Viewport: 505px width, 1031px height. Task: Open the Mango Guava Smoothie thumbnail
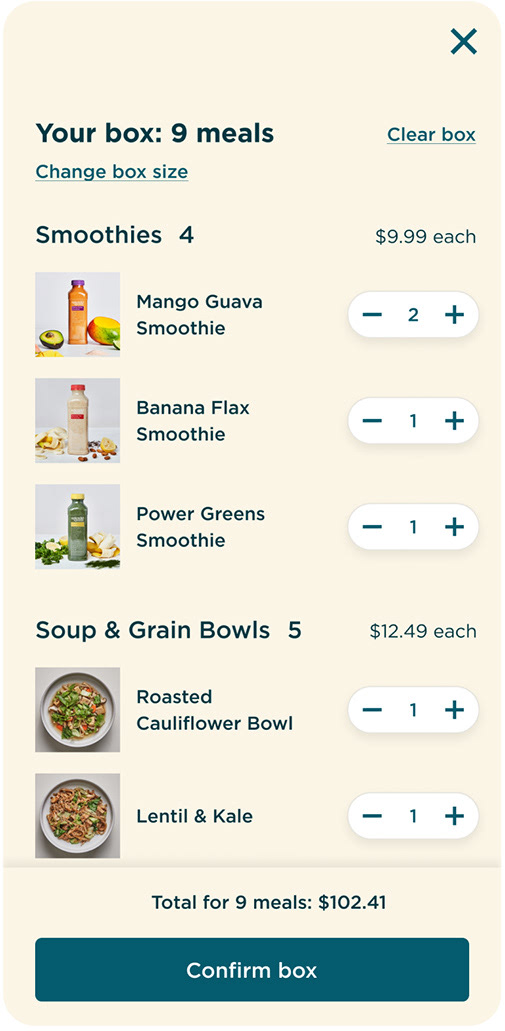[x=78, y=315]
